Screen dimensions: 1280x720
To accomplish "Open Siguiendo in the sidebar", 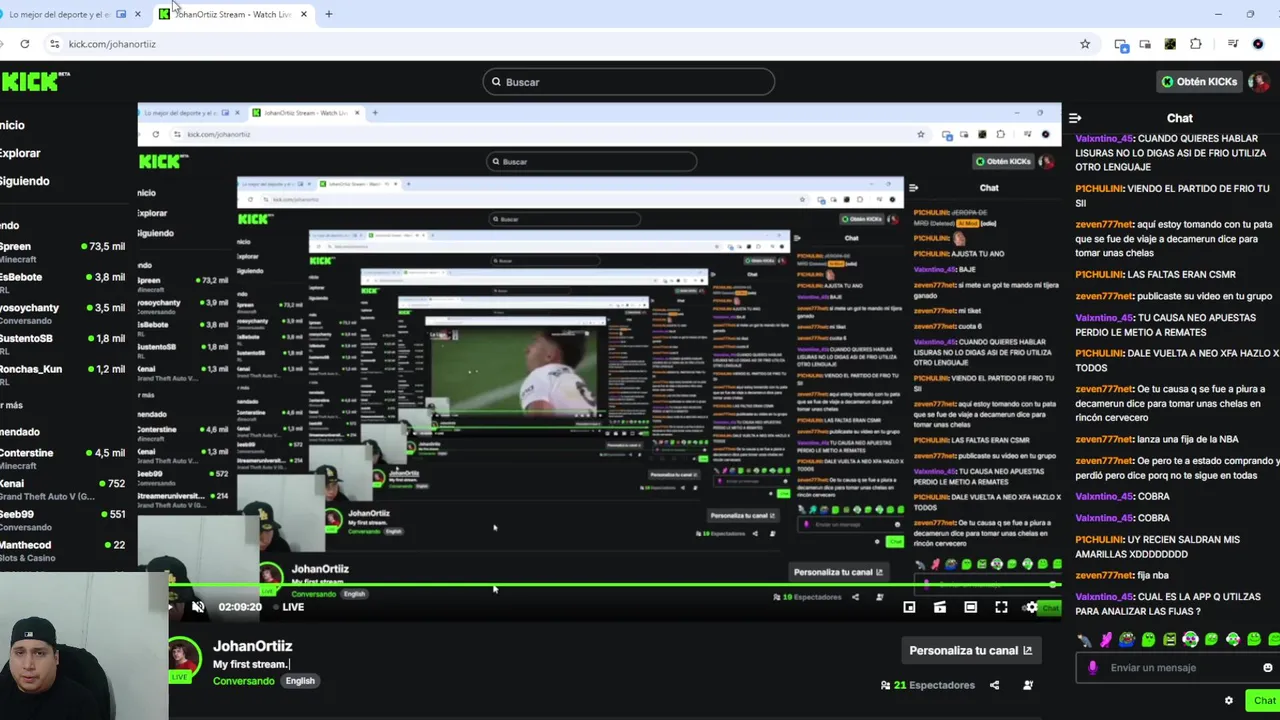I will pos(24,181).
